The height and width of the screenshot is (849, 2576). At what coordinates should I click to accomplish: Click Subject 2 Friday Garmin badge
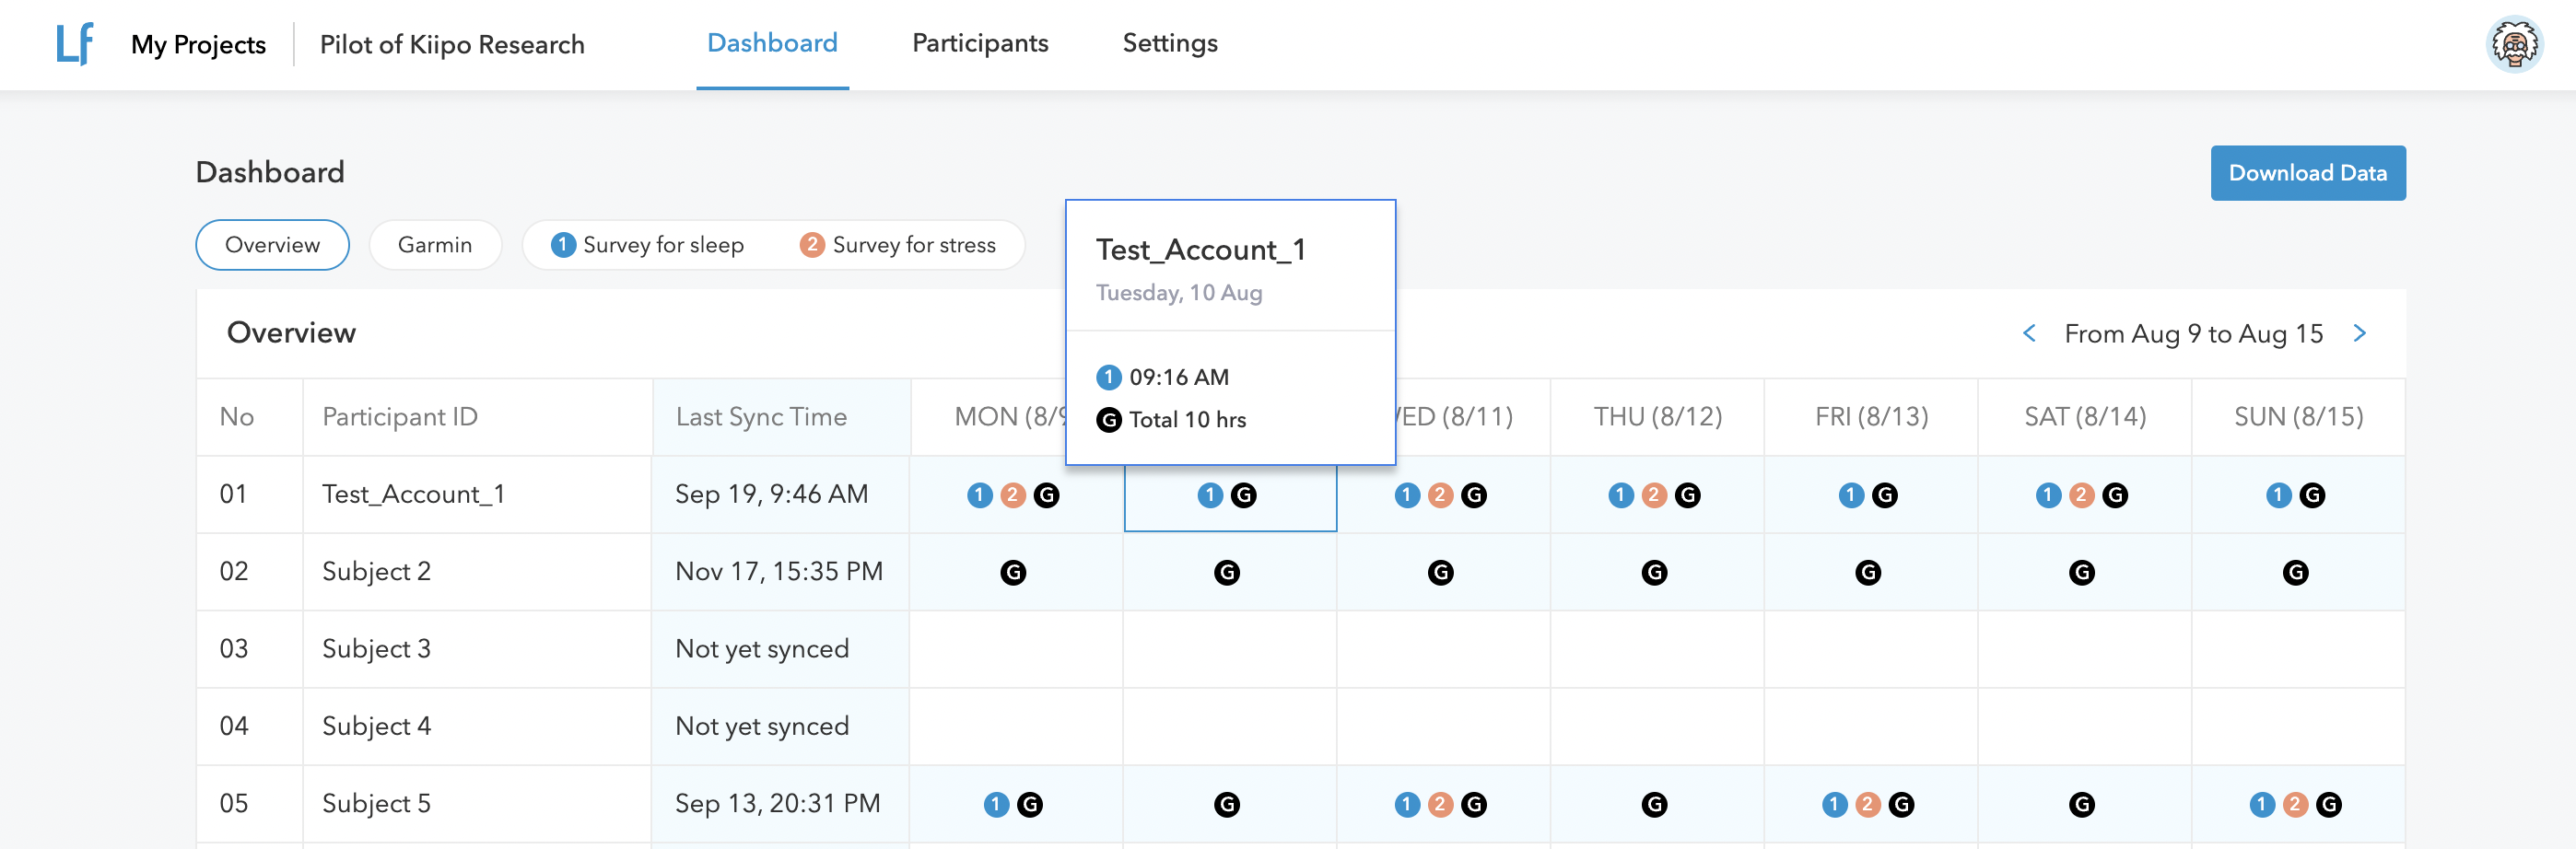tap(1868, 572)
